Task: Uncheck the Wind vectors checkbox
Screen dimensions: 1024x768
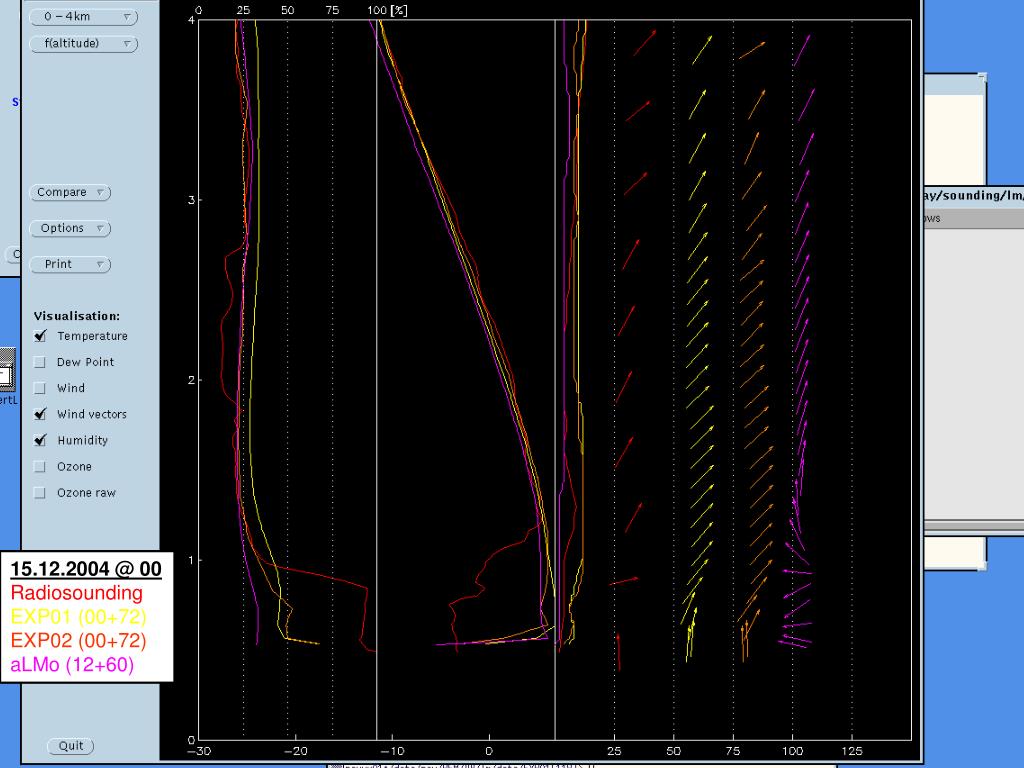Action: 40,414
